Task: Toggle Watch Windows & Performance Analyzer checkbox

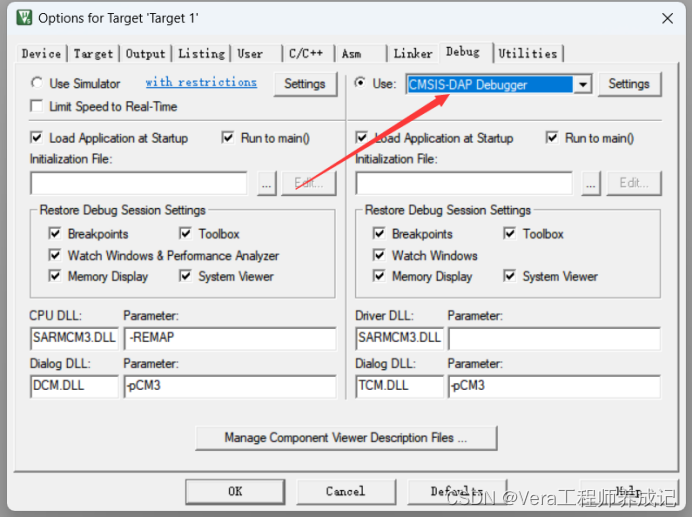Action: (x=55, y=255)
